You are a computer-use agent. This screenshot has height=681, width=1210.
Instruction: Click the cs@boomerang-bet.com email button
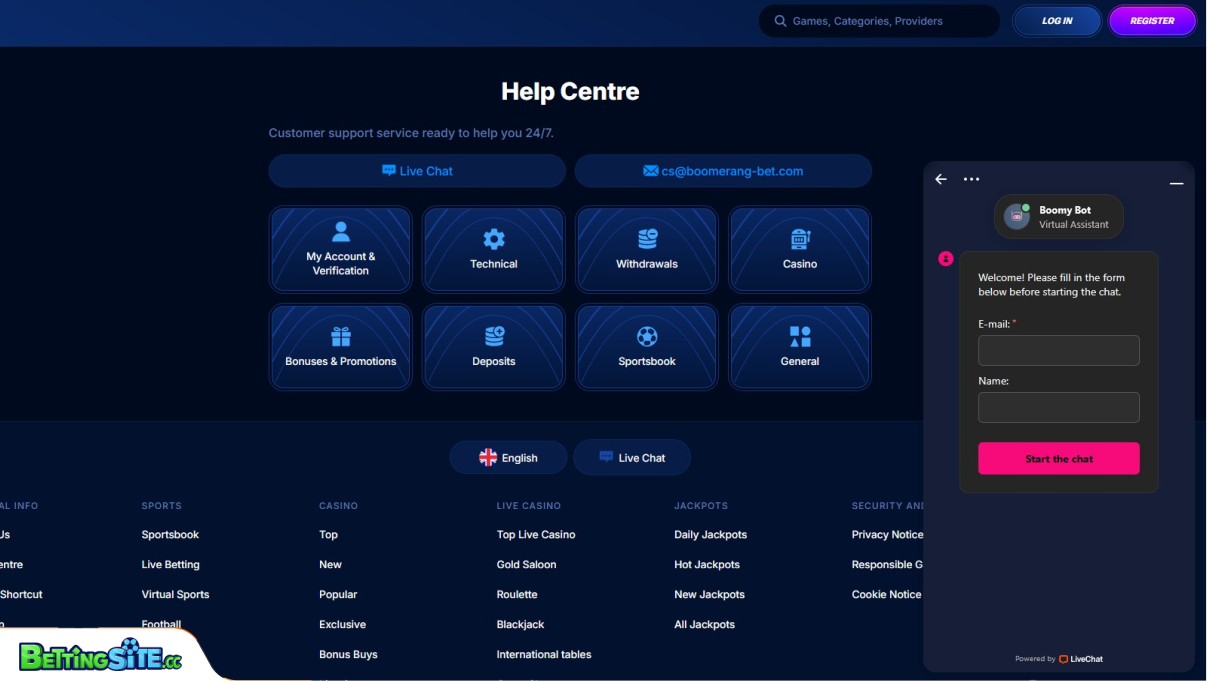click(x=723, y=171)
